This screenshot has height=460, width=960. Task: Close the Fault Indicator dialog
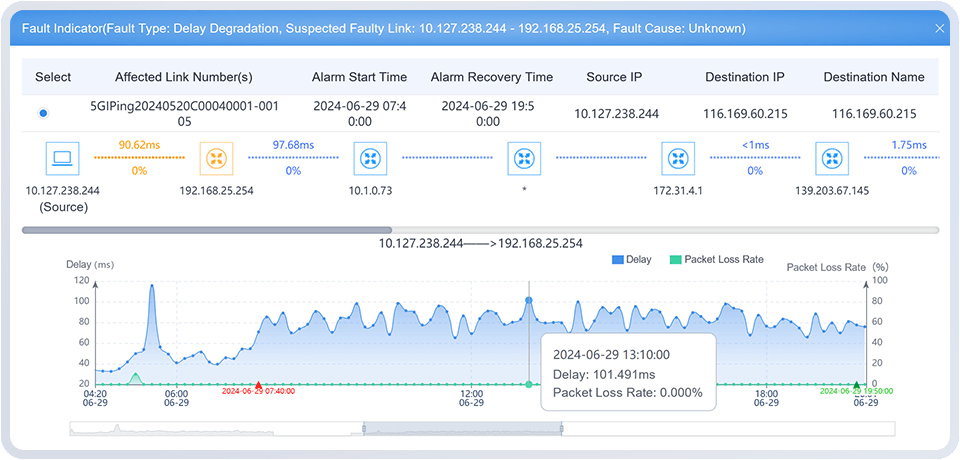click(939, 29)
